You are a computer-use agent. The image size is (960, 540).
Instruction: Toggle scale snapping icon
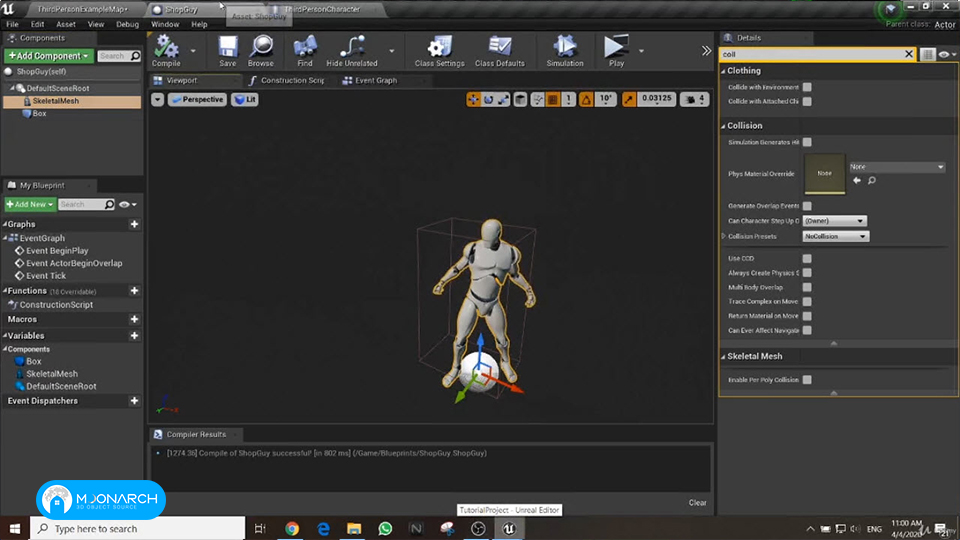pyautogui.click(x=629, y=99)
